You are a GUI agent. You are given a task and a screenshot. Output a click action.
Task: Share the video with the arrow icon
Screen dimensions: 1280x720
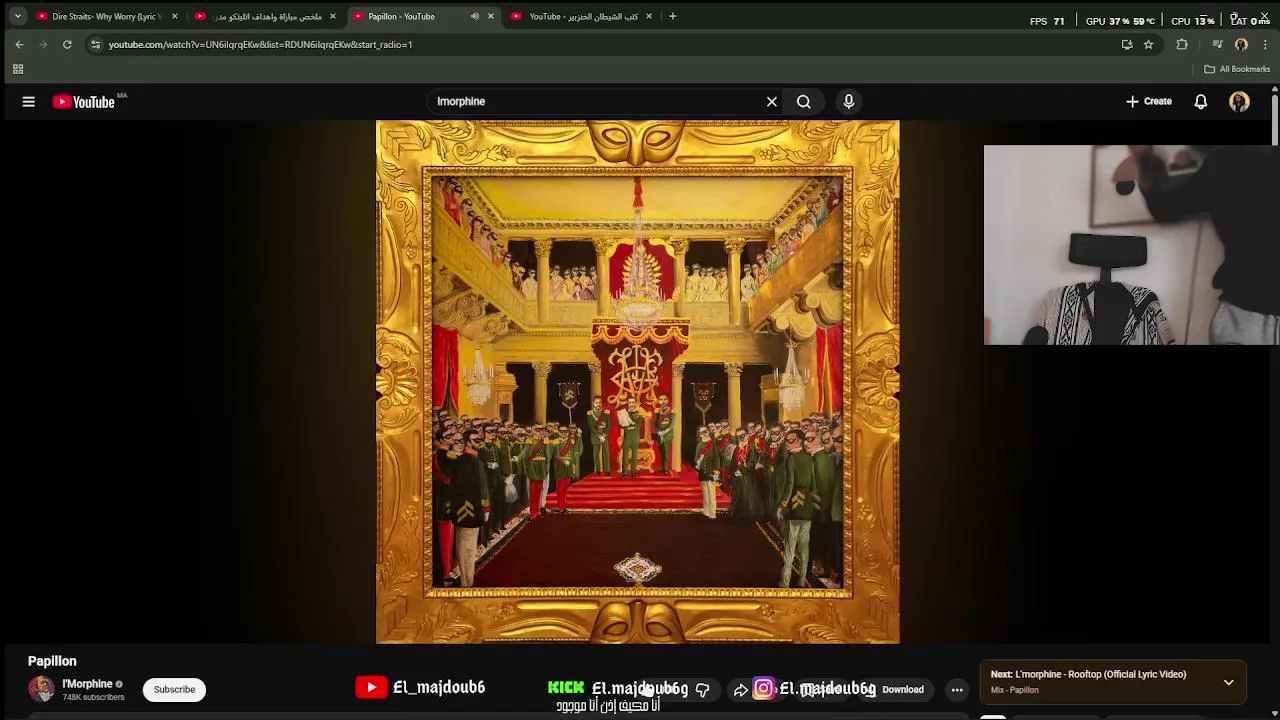tap(740, 689)
